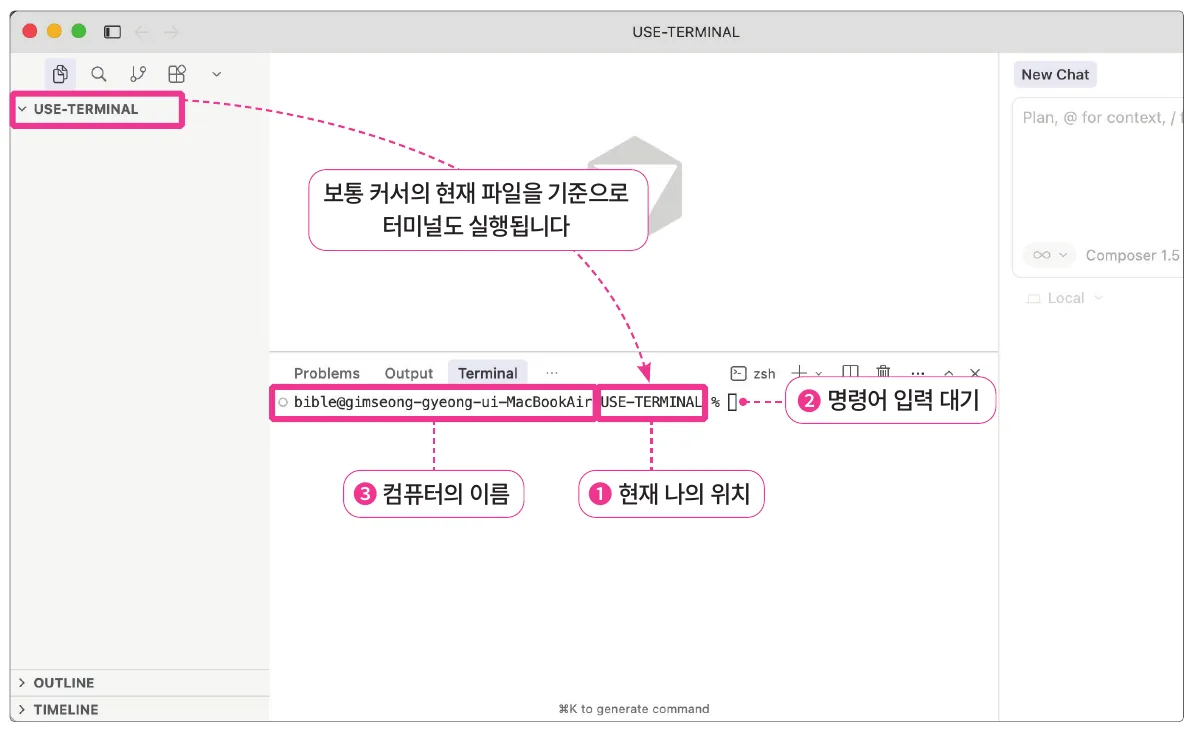The height and width of the screenshot is (732, 1192).
Task: Maximize the window with green button
Action: (x=78, y=31)
